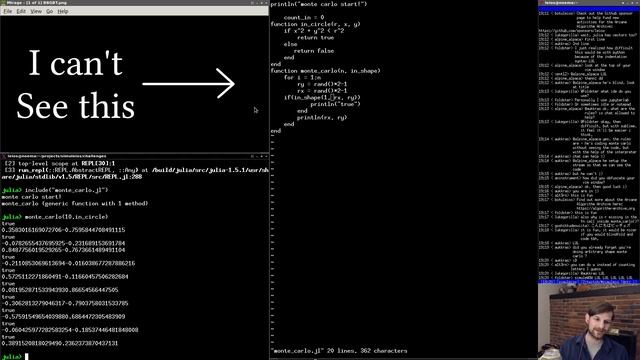Viewport: 640px width, 360px height.
Task: Click "top-level scope at REPL[30]:1" line
Action: 60,163
